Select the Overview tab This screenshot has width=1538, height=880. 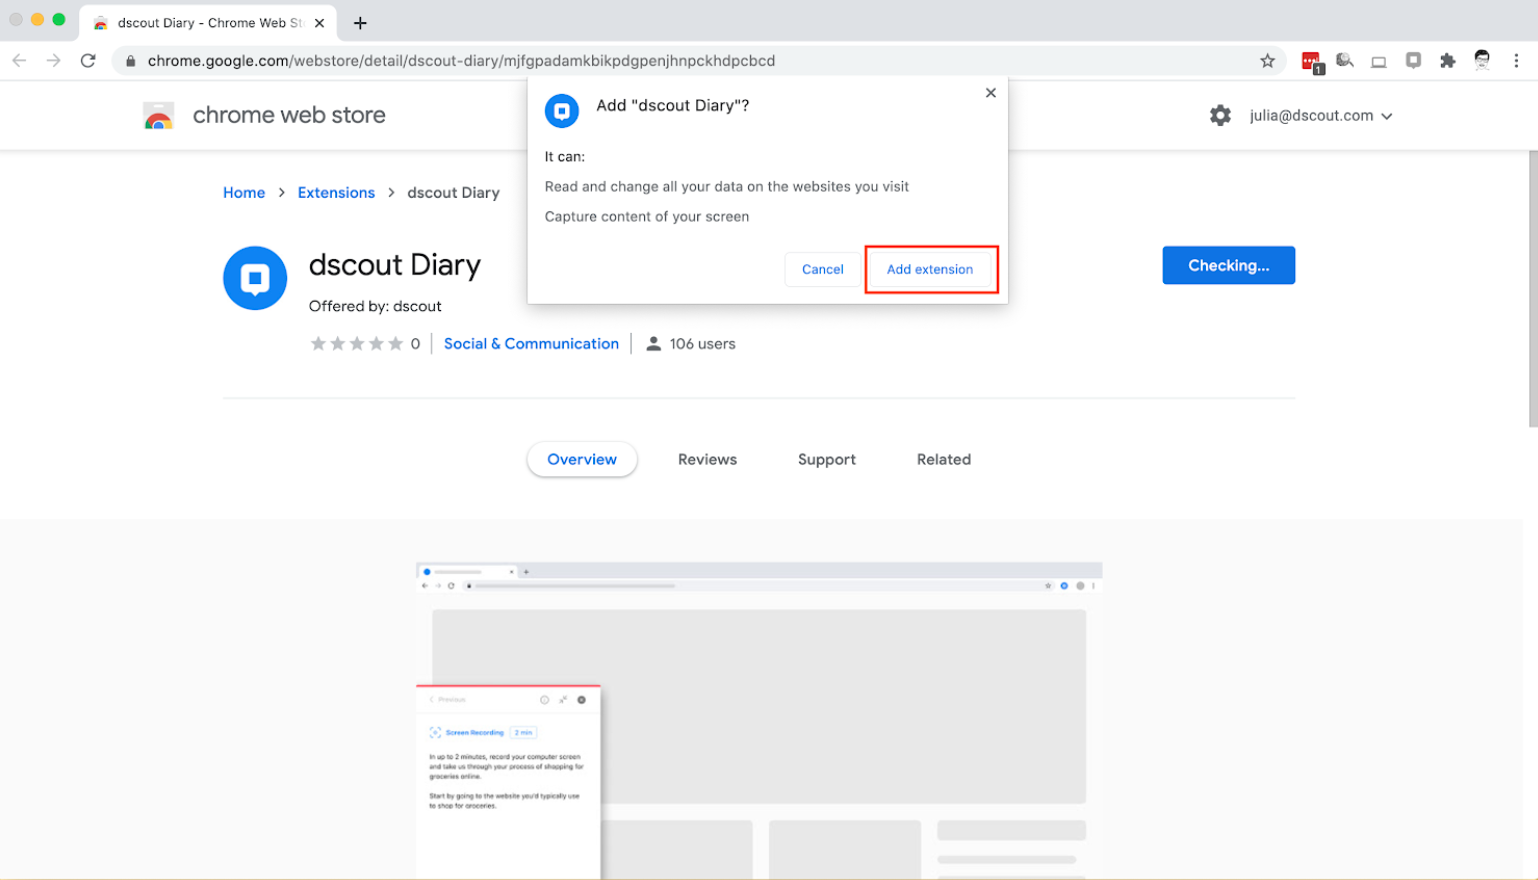coord(582,459)
